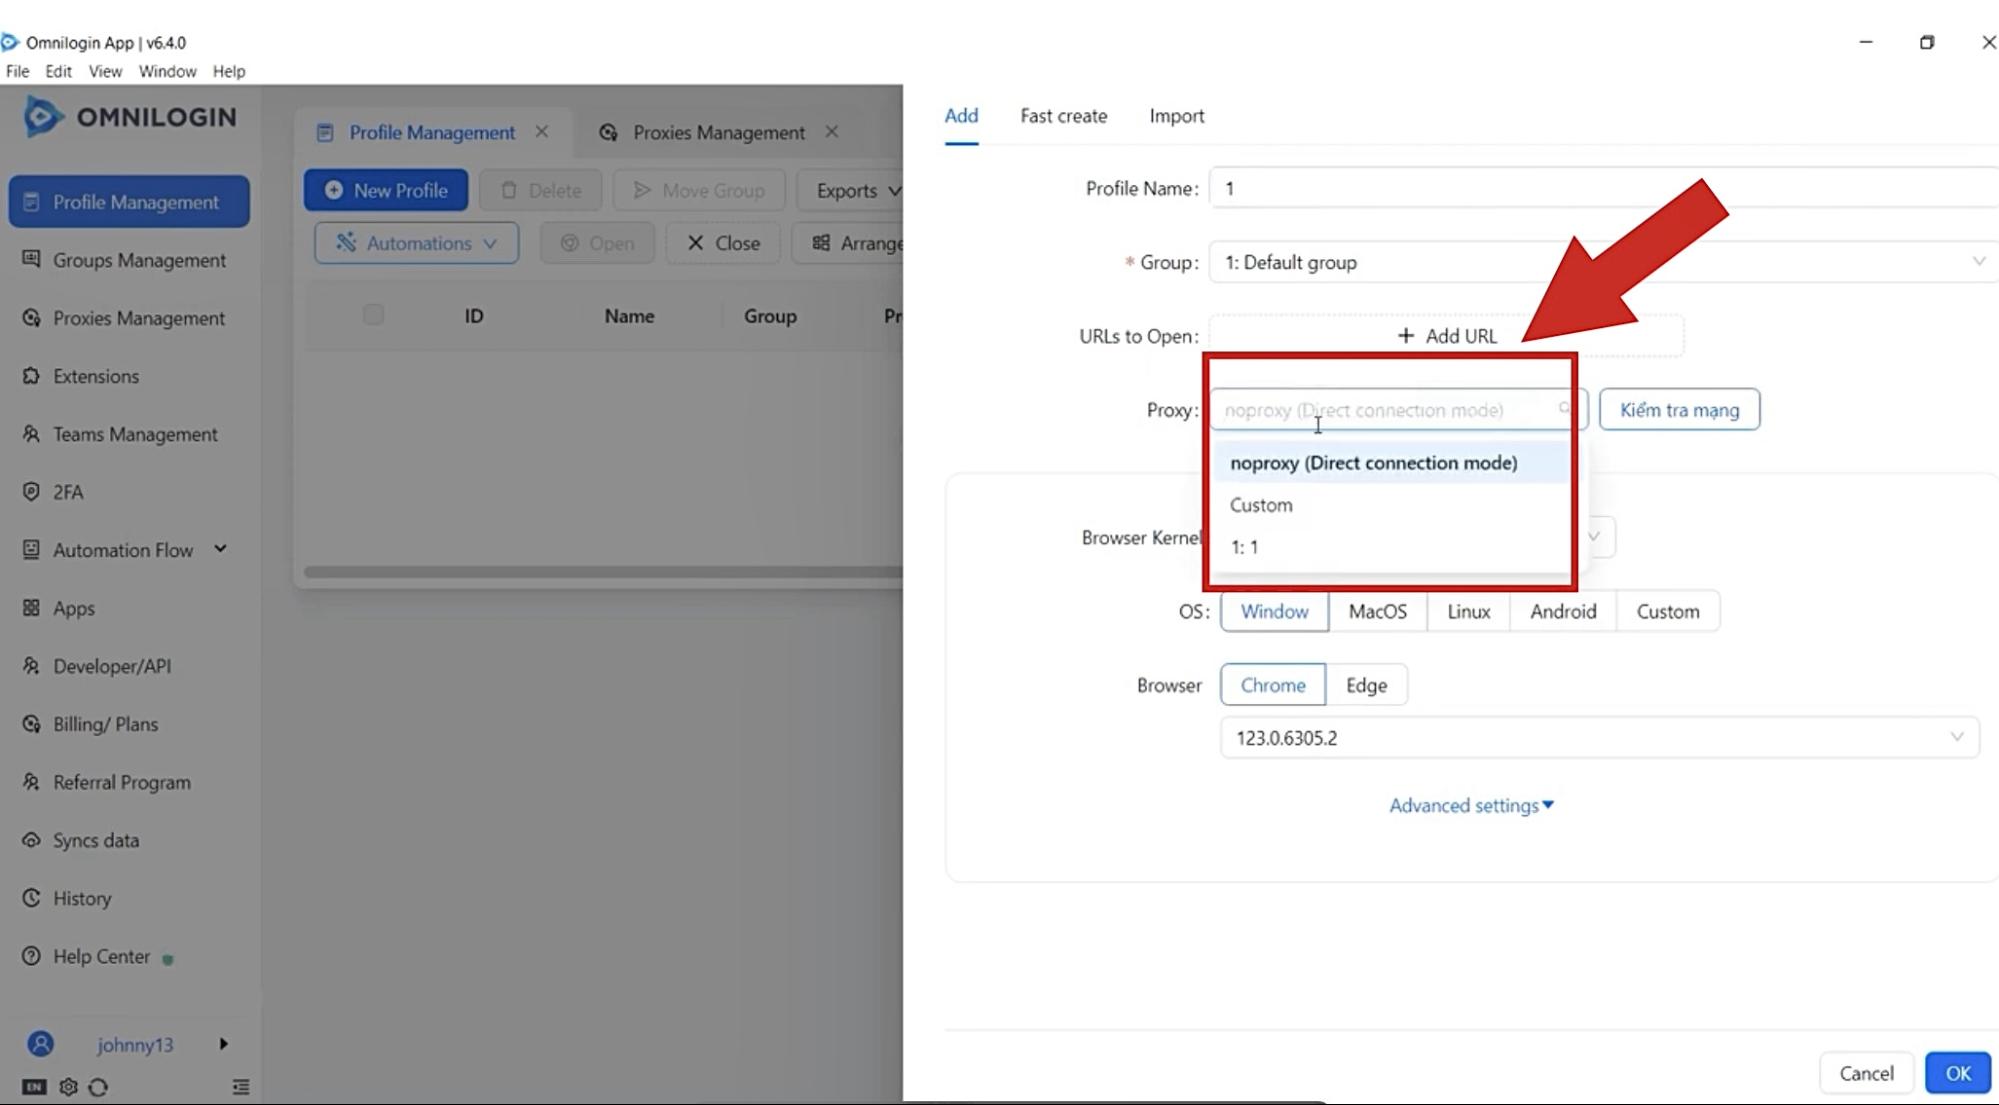Choose the Custom proxy option
Image resolution: width=1999 pixels, height=1105 pixels.
click(x=1391, y=505)
